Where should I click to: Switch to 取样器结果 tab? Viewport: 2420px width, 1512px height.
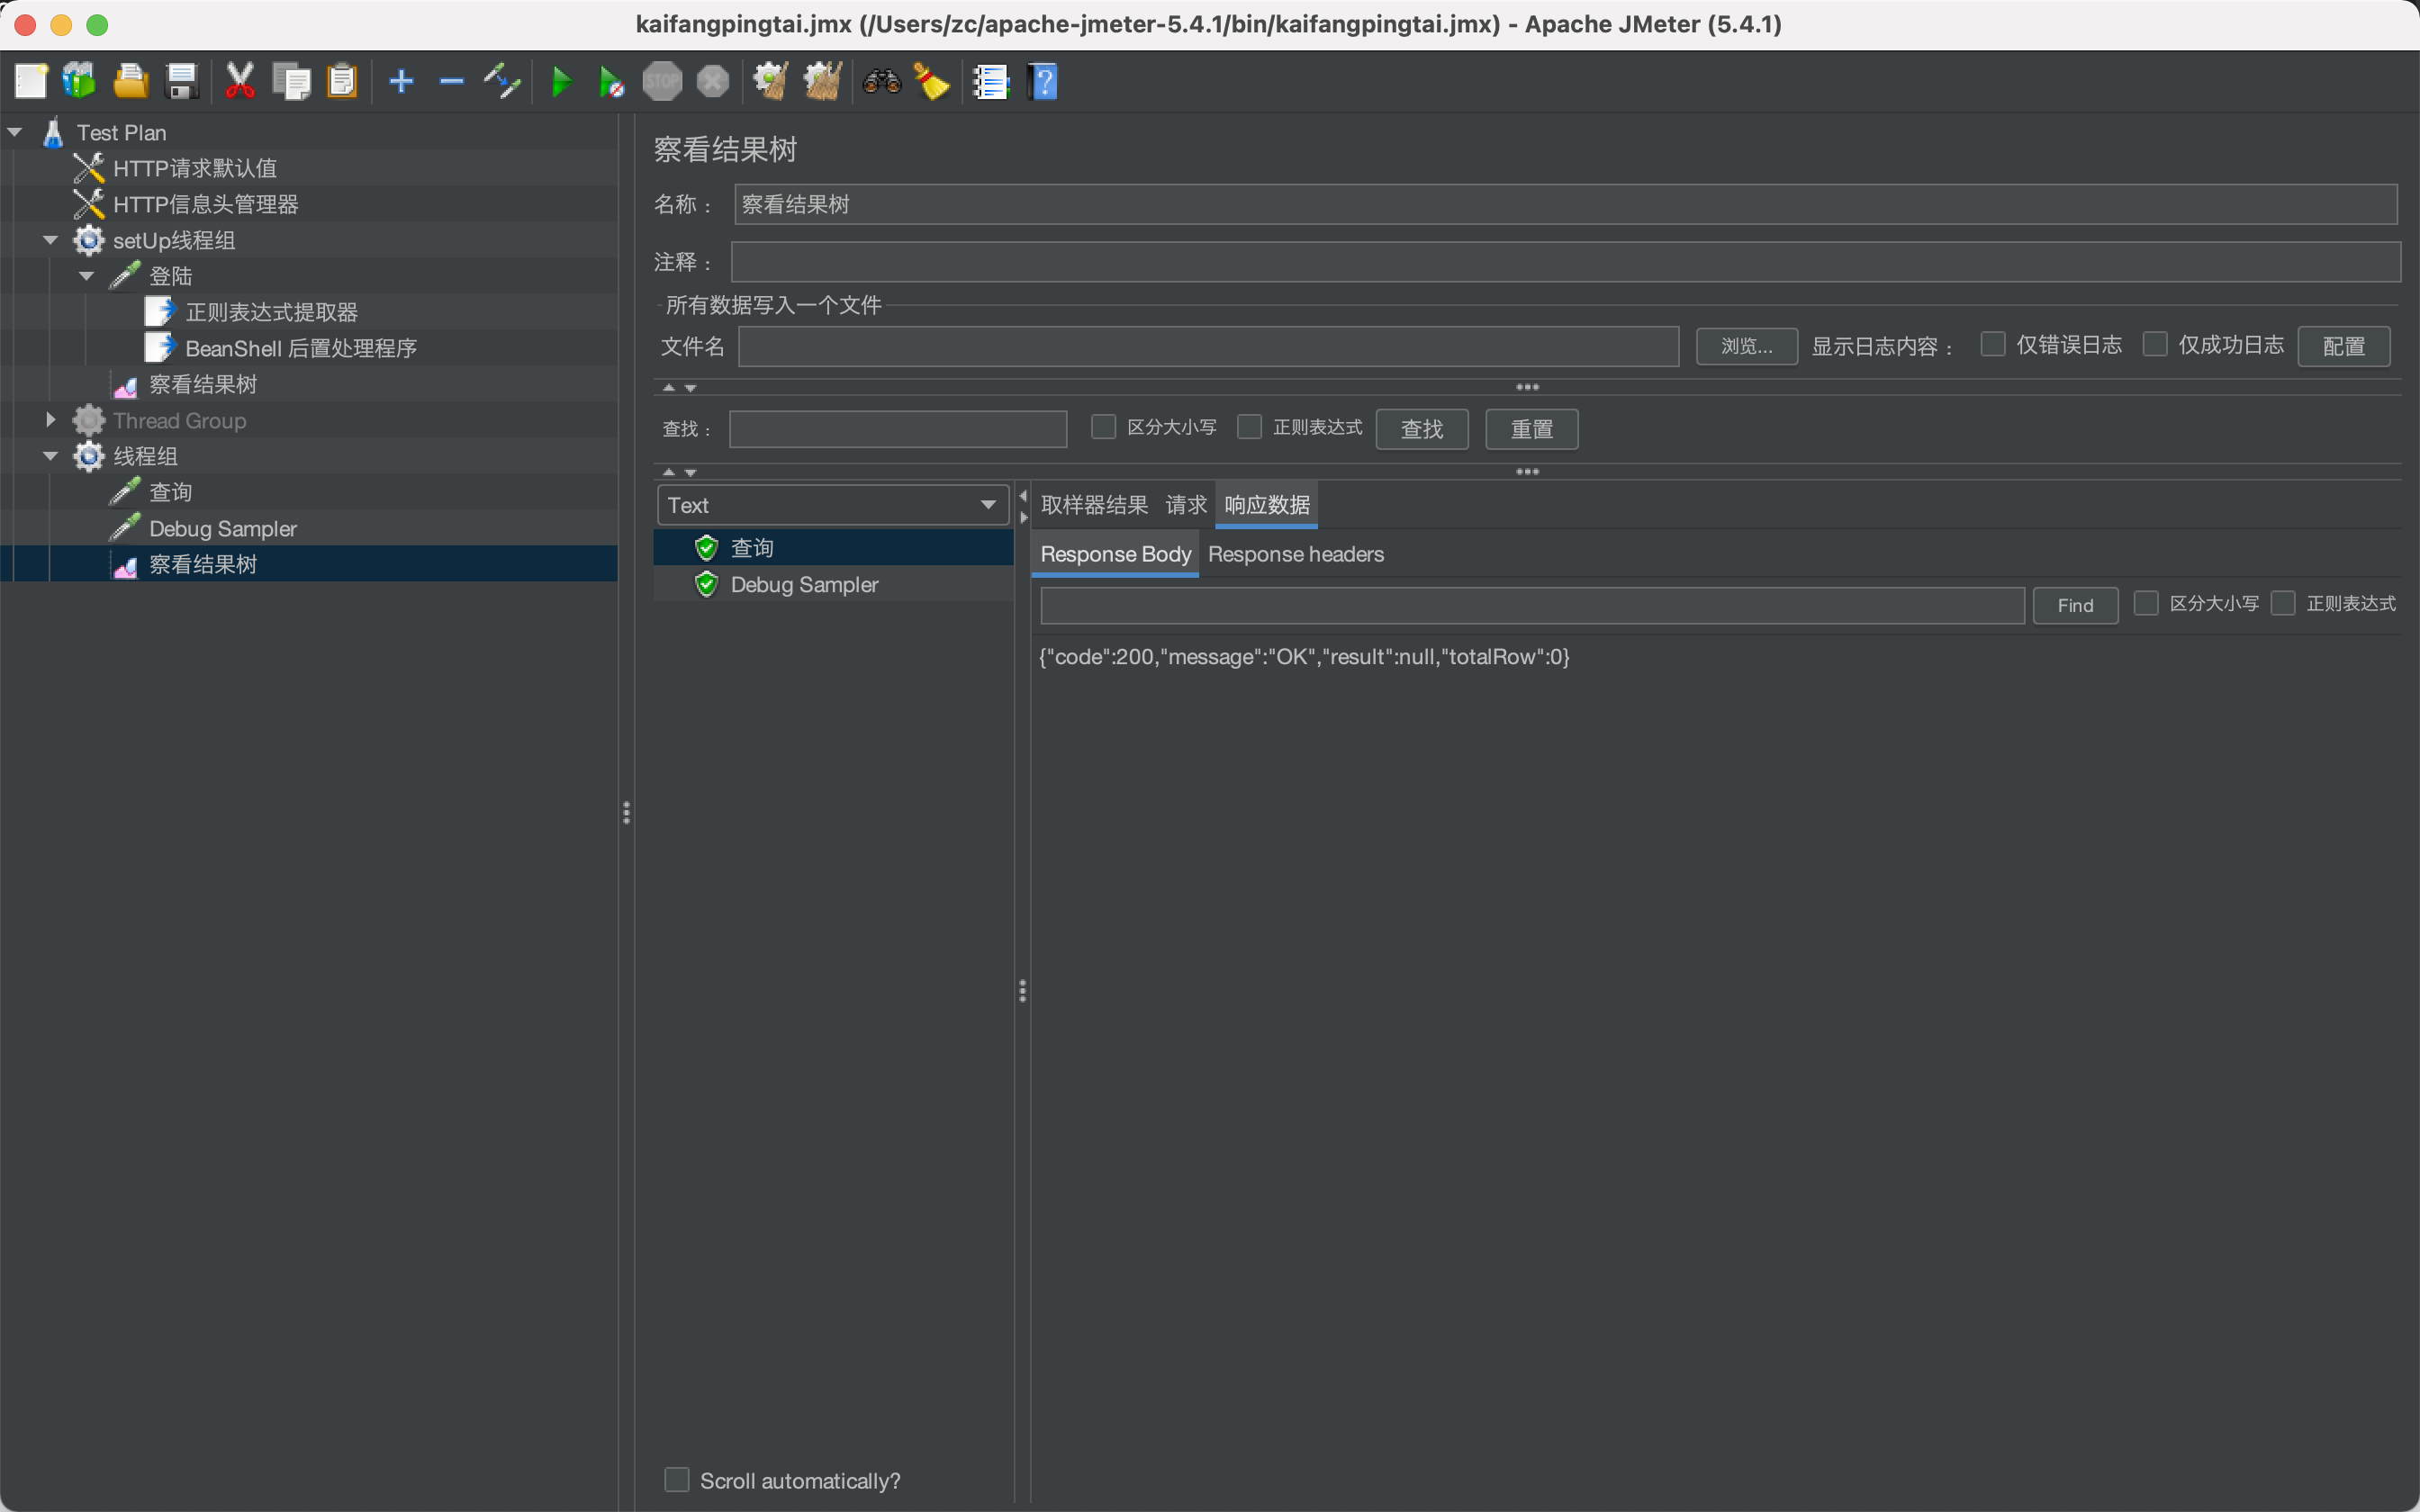pos(1094,505)
